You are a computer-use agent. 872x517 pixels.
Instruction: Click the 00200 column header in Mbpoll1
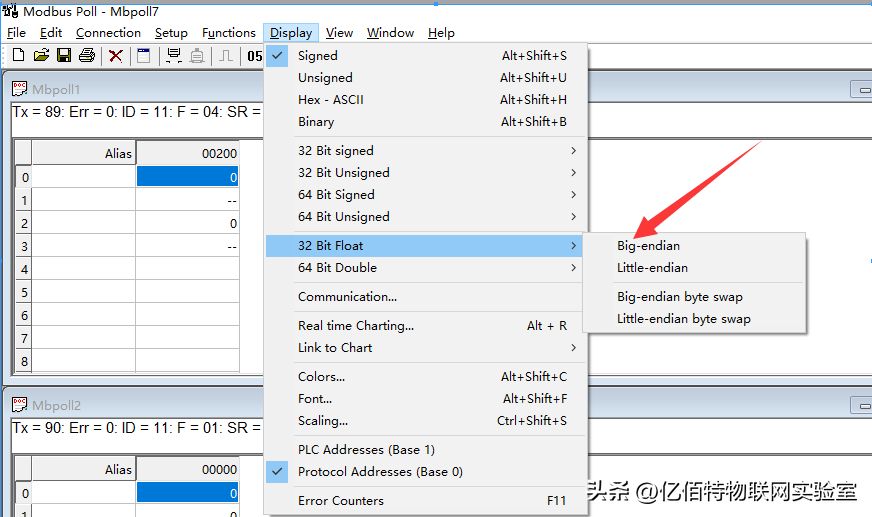point(188,153)
